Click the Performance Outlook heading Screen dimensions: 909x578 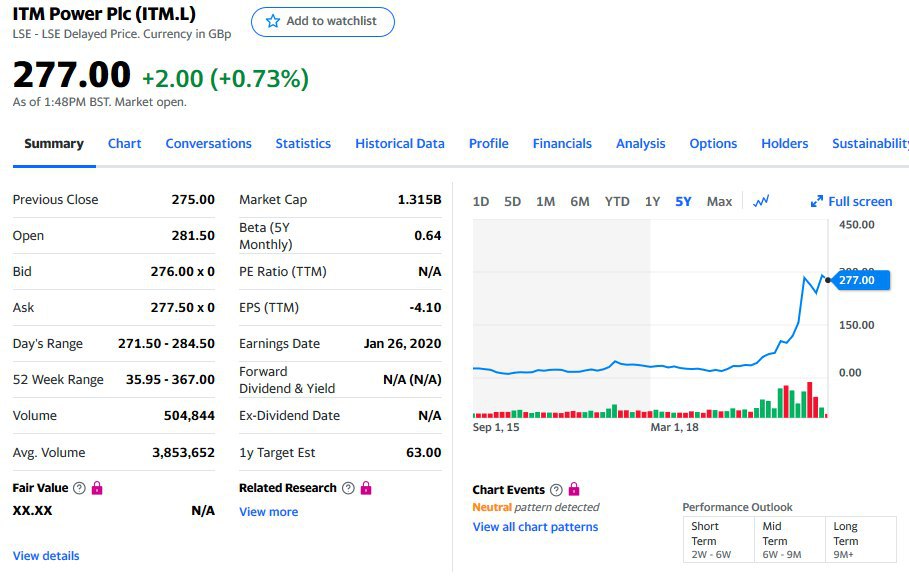click(737, 507)
